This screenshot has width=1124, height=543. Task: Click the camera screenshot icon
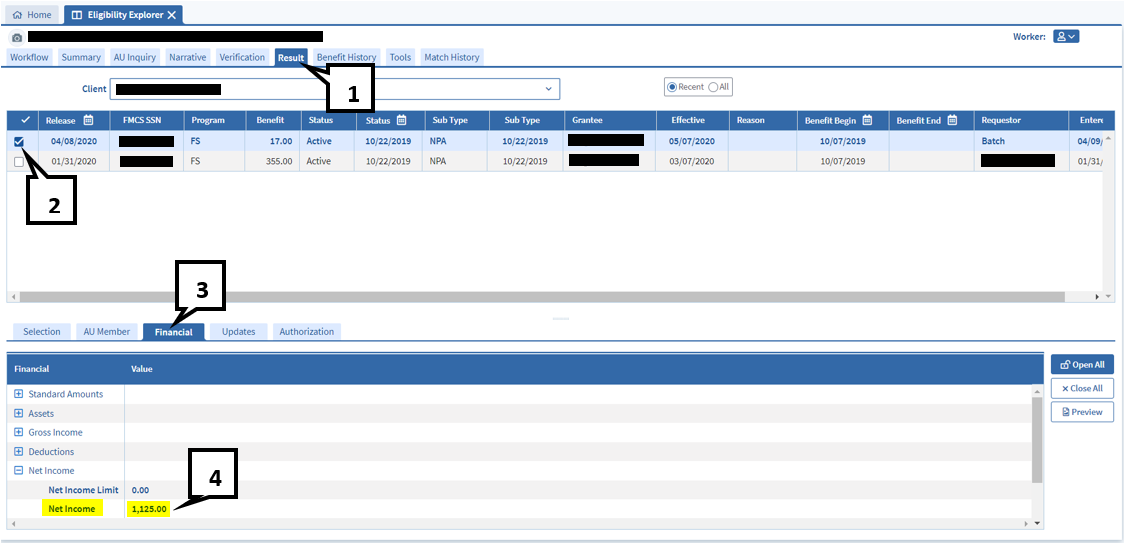[17, 37]
